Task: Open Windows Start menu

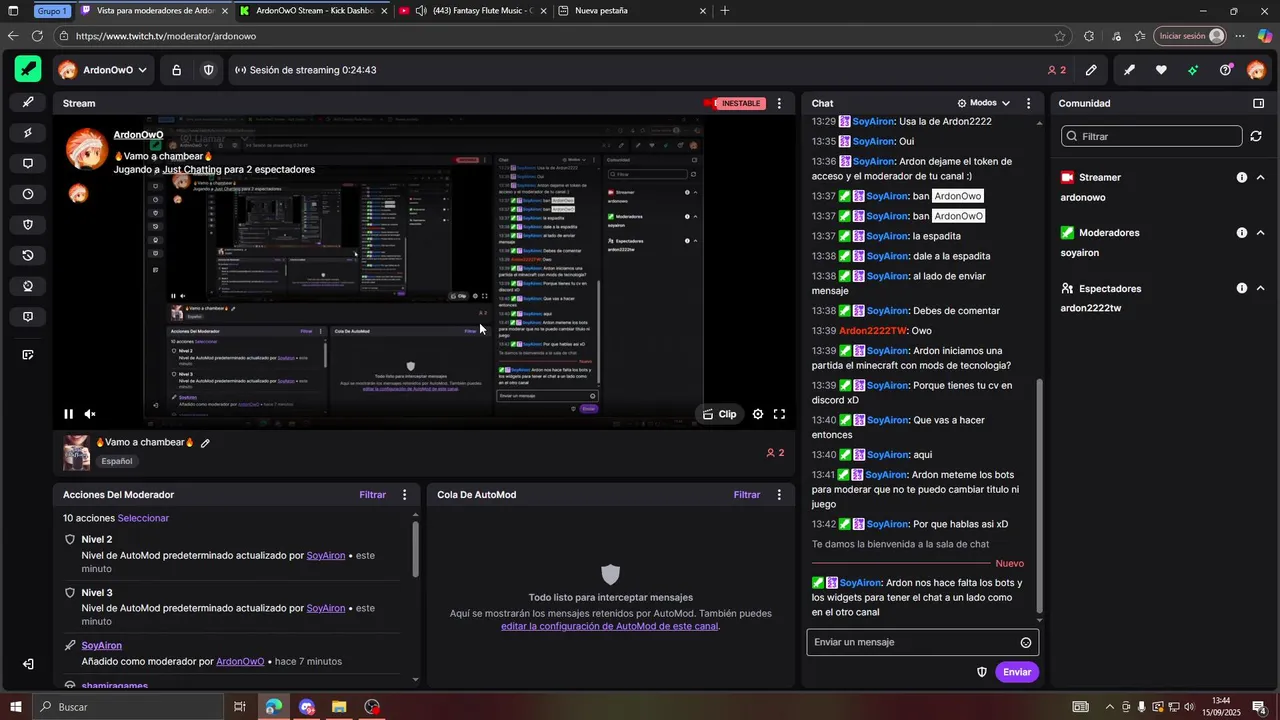Action: 15,707
